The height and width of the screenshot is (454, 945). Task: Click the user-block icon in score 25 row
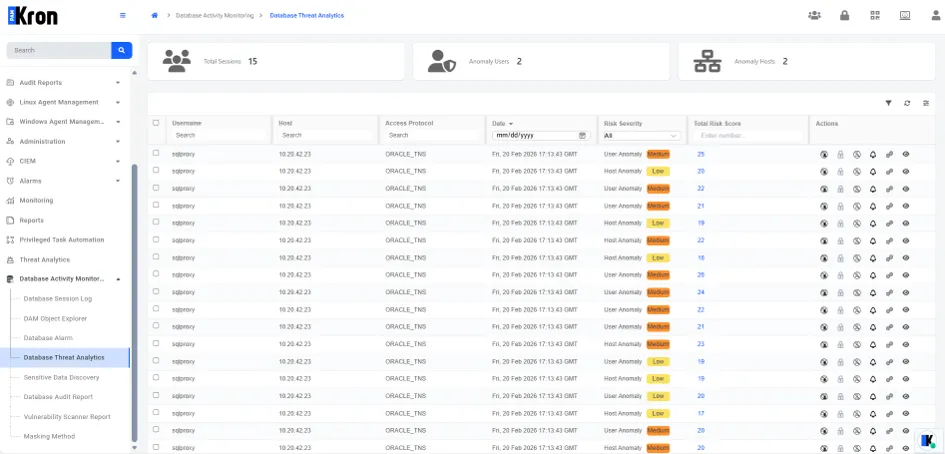[x=824, y=154]
